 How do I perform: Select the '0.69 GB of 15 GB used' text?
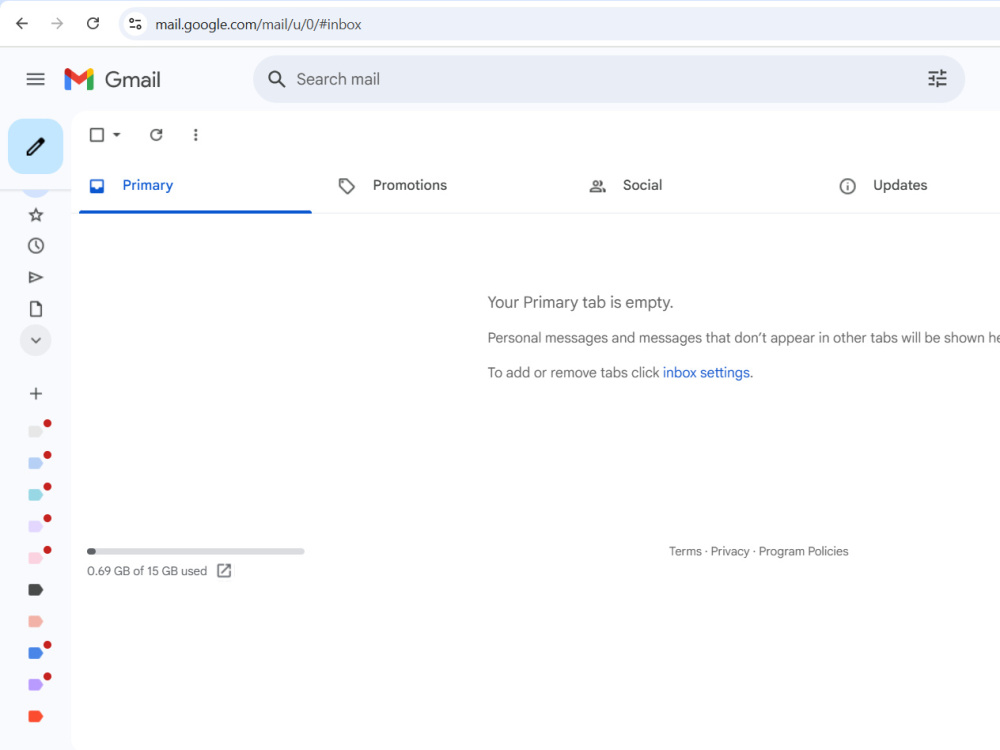point(147,571)
